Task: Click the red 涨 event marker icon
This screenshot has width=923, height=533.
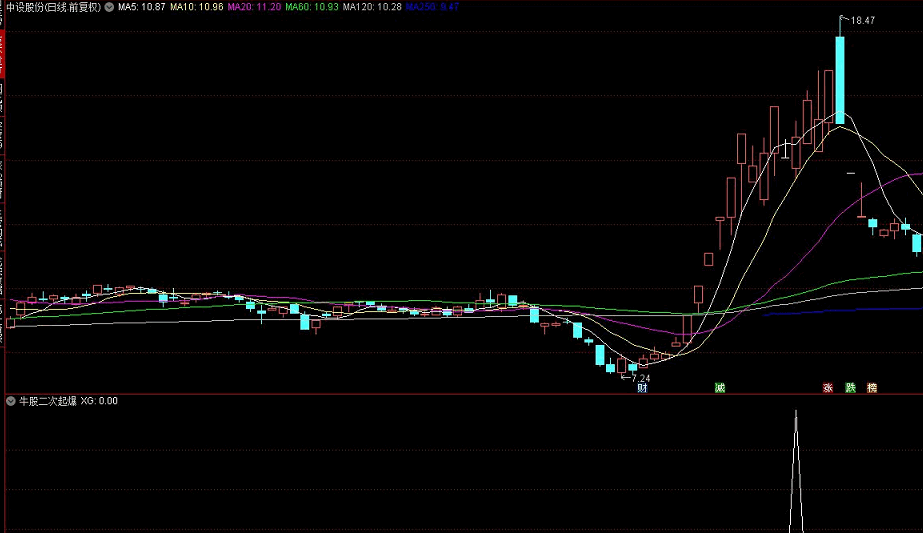Action: point(828,388)
